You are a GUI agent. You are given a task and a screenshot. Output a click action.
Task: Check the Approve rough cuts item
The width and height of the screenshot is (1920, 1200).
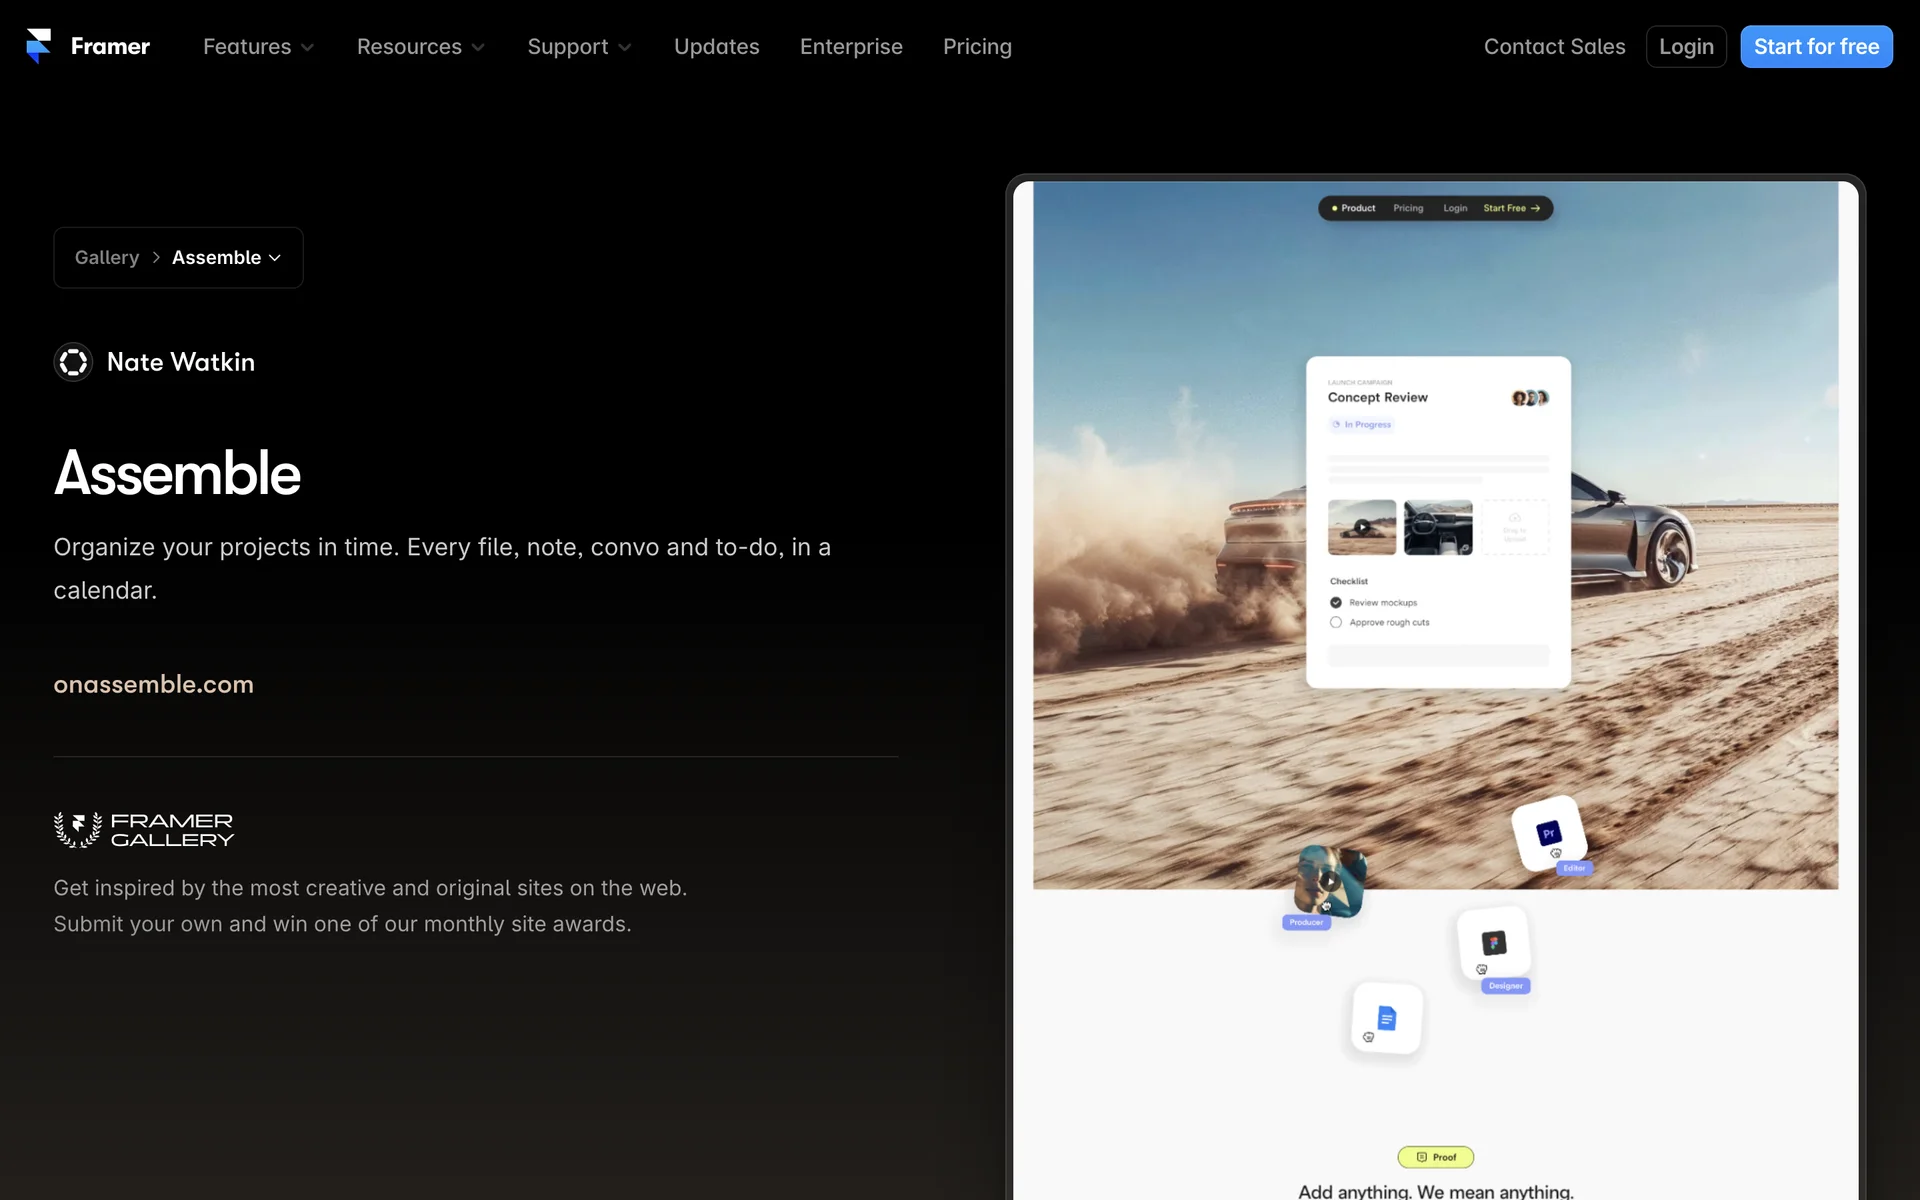click(1336, 622)
